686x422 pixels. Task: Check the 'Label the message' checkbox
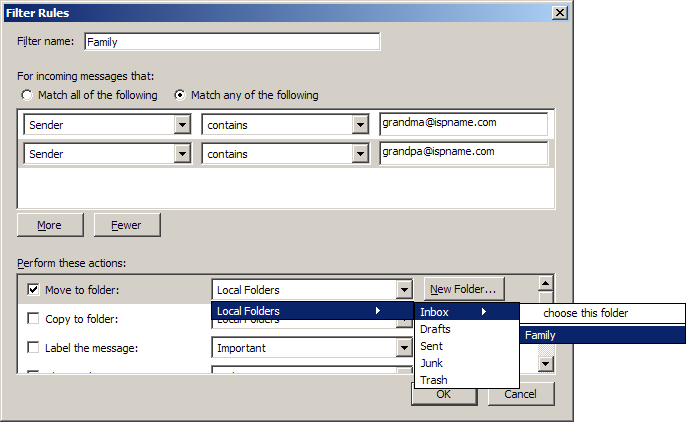33,348
